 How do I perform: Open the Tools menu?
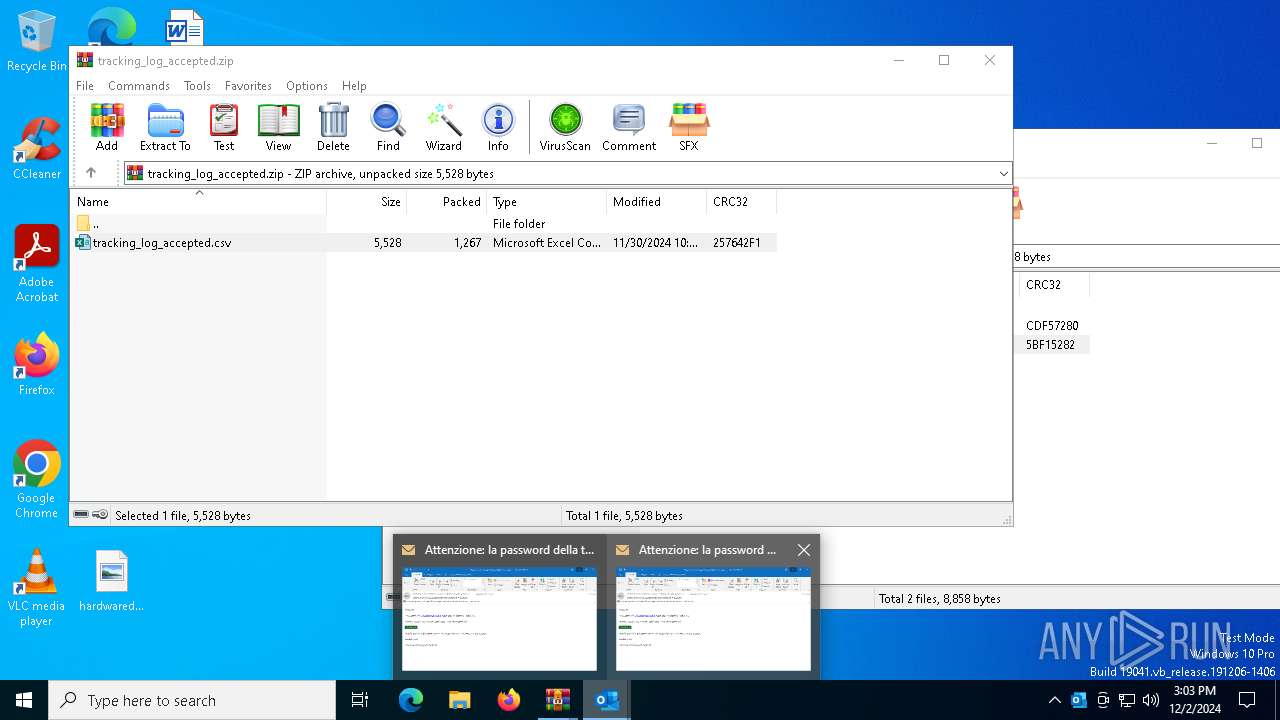[197, 86]
